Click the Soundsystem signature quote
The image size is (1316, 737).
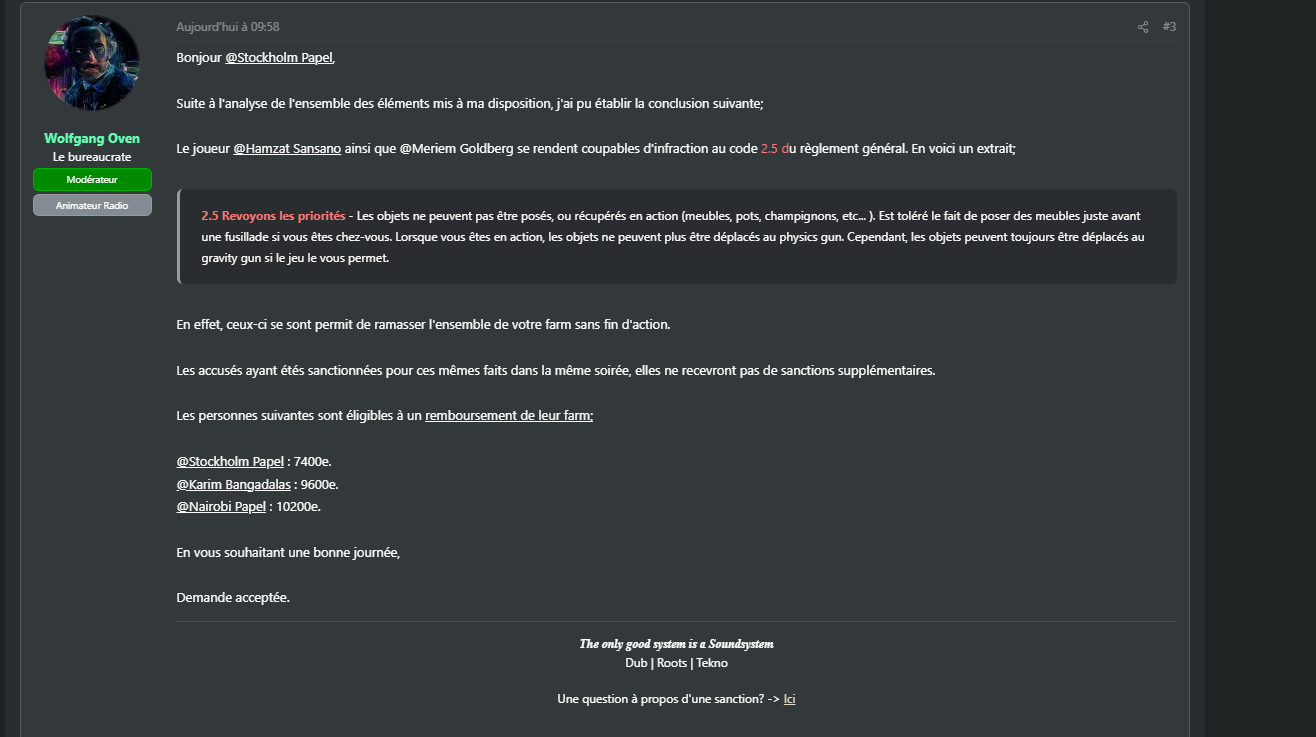click(x=676, y=644)
